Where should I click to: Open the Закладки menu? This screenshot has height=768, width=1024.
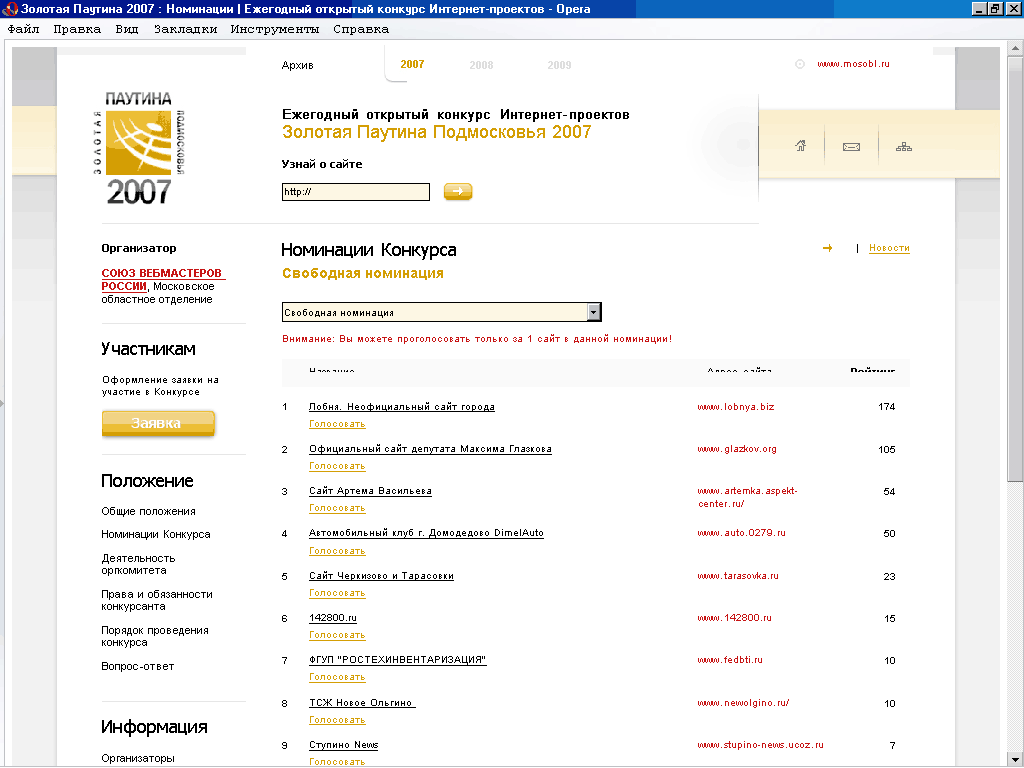[x=185, y=29]
